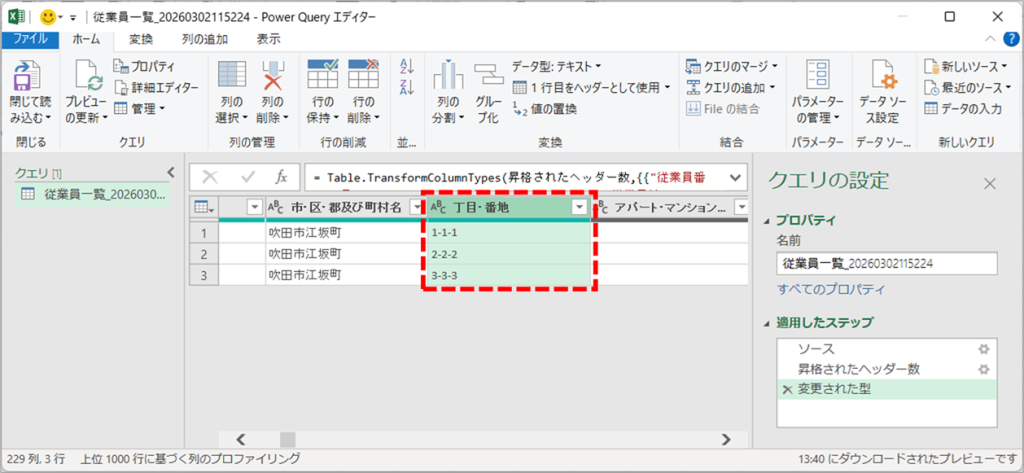The height and width of the screenshot is (473, 1024).
Task: Cancel formula edit with the X icon
Action: point(210,176)
